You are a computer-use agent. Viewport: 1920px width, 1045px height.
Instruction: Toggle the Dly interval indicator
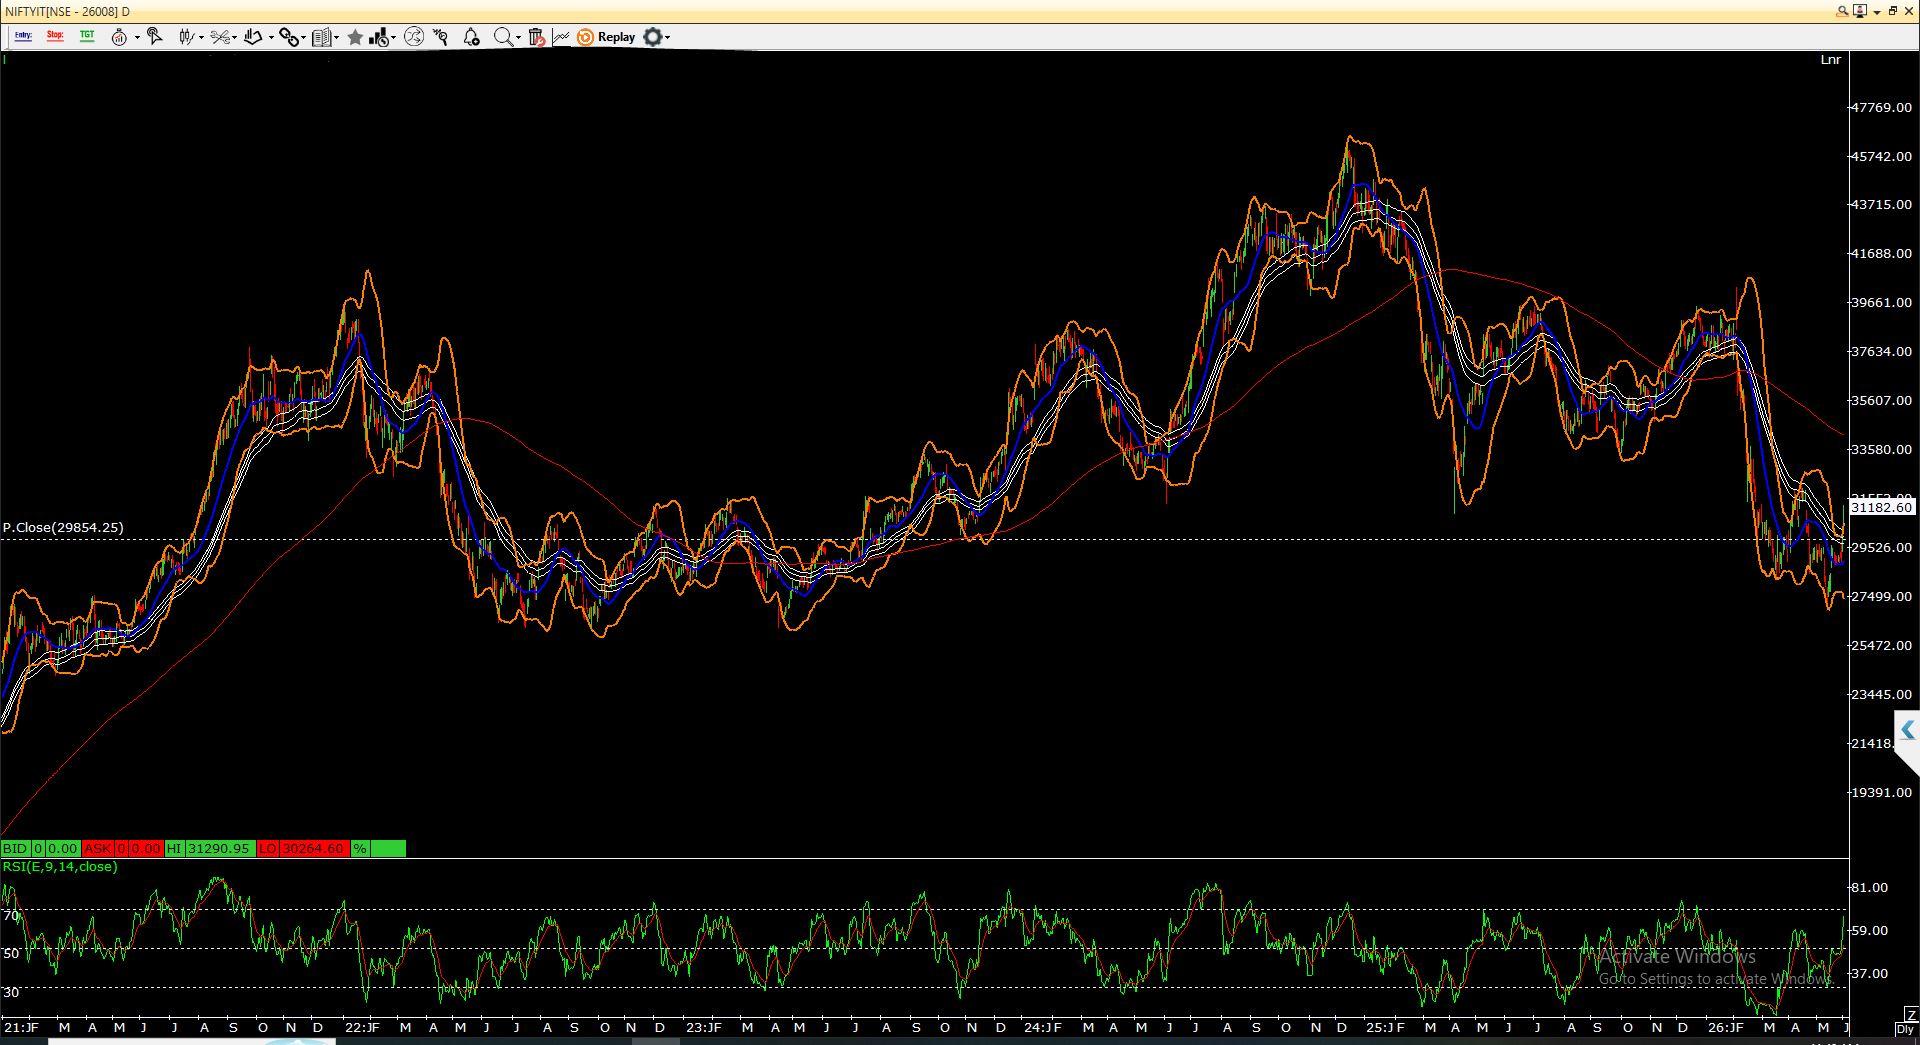pos(1906,1029)
